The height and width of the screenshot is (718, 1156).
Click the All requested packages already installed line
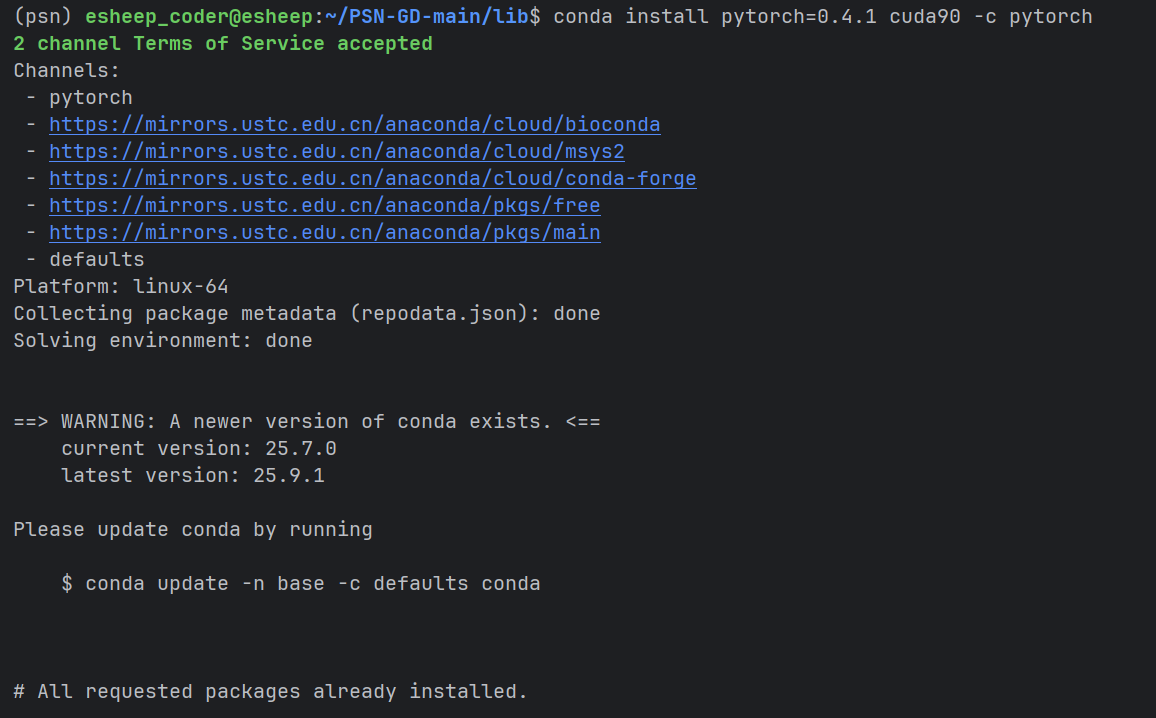[x=270, y=692]
